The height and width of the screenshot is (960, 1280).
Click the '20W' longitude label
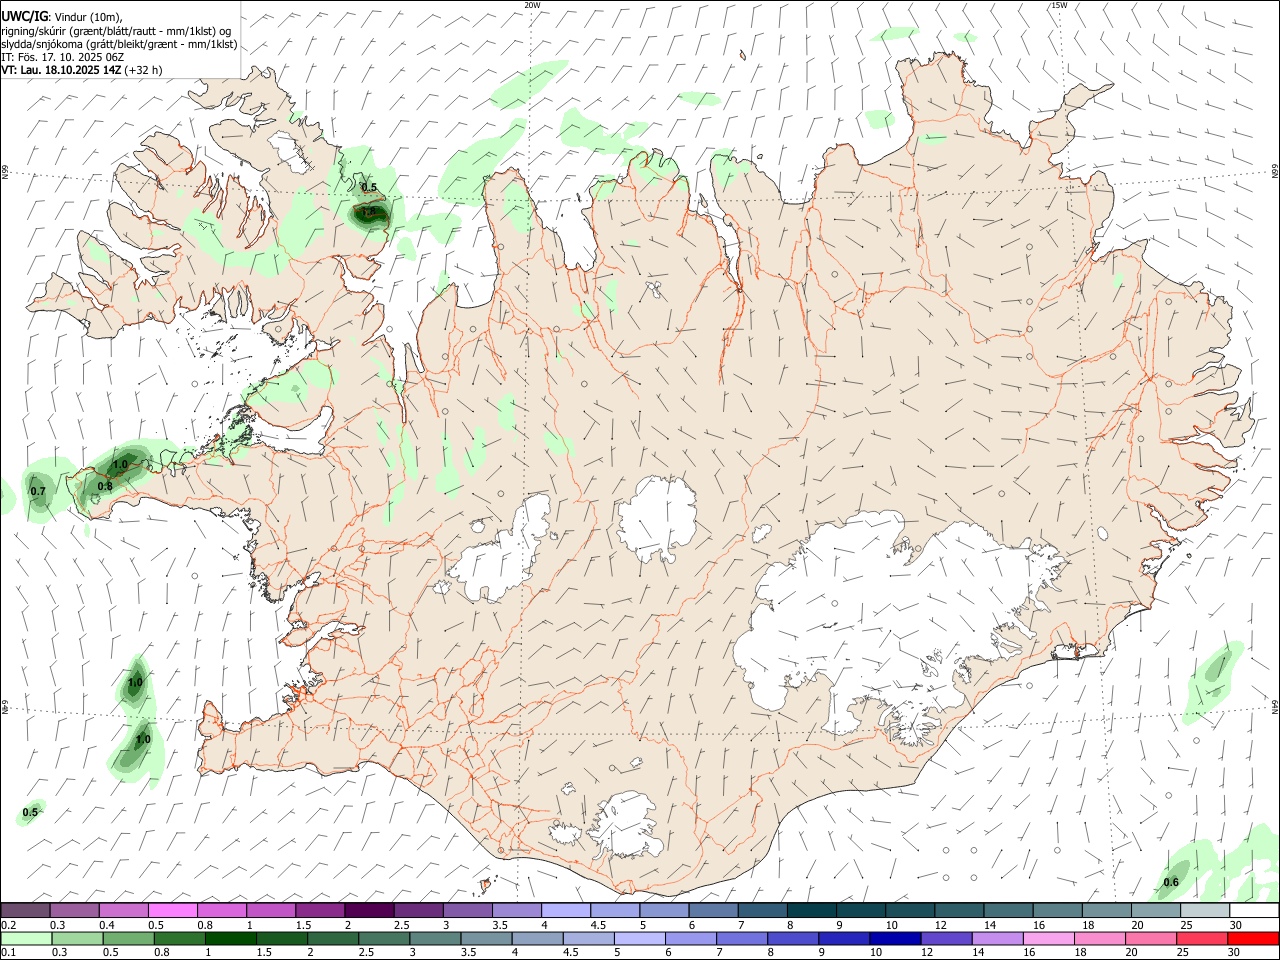click(x=533, y=5)
